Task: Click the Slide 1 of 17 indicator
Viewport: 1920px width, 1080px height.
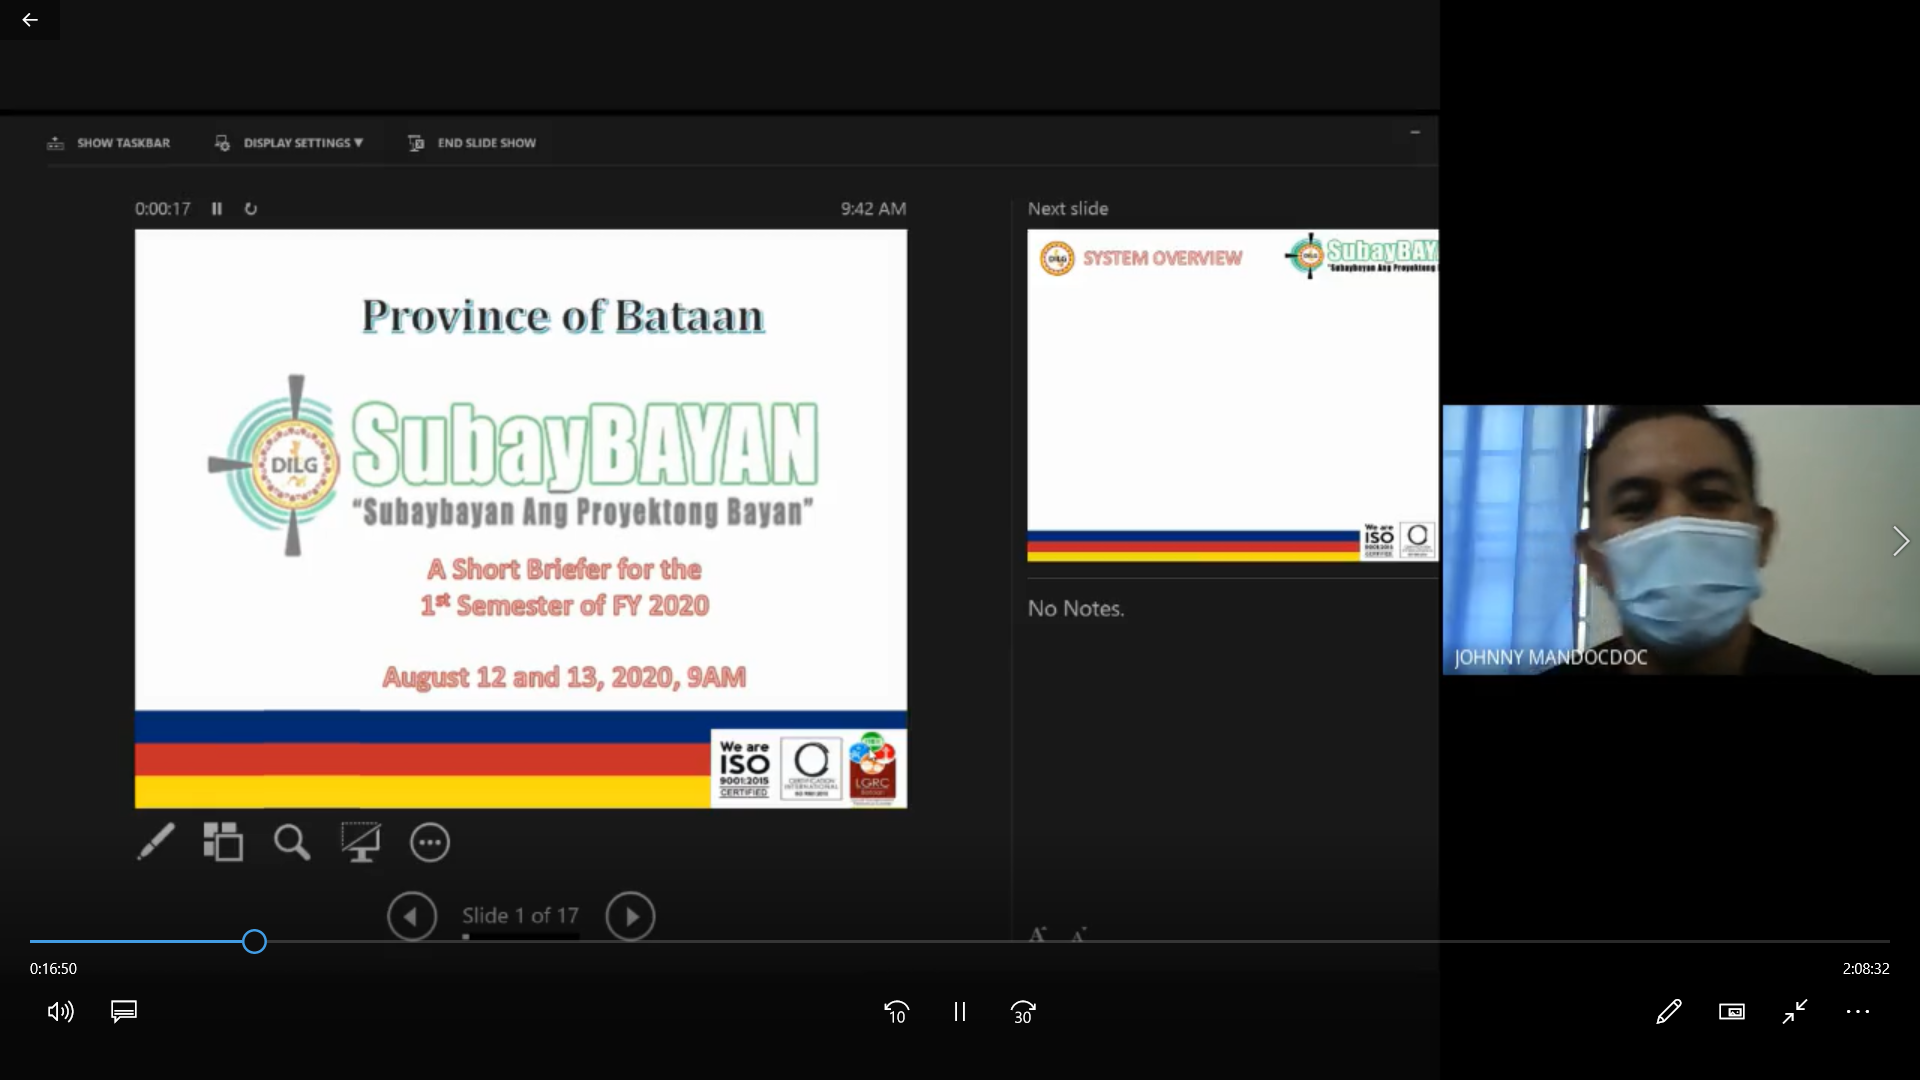Action: pyautogui.click(x=520, y=915)
